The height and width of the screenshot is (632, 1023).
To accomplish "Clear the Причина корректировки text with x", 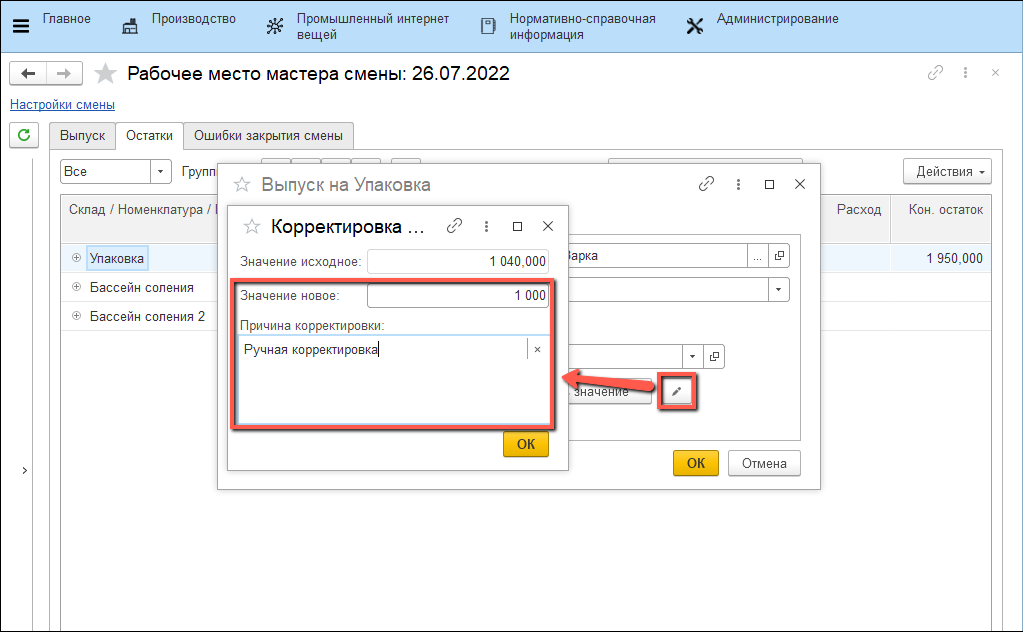I will click(x=537, y=349).
